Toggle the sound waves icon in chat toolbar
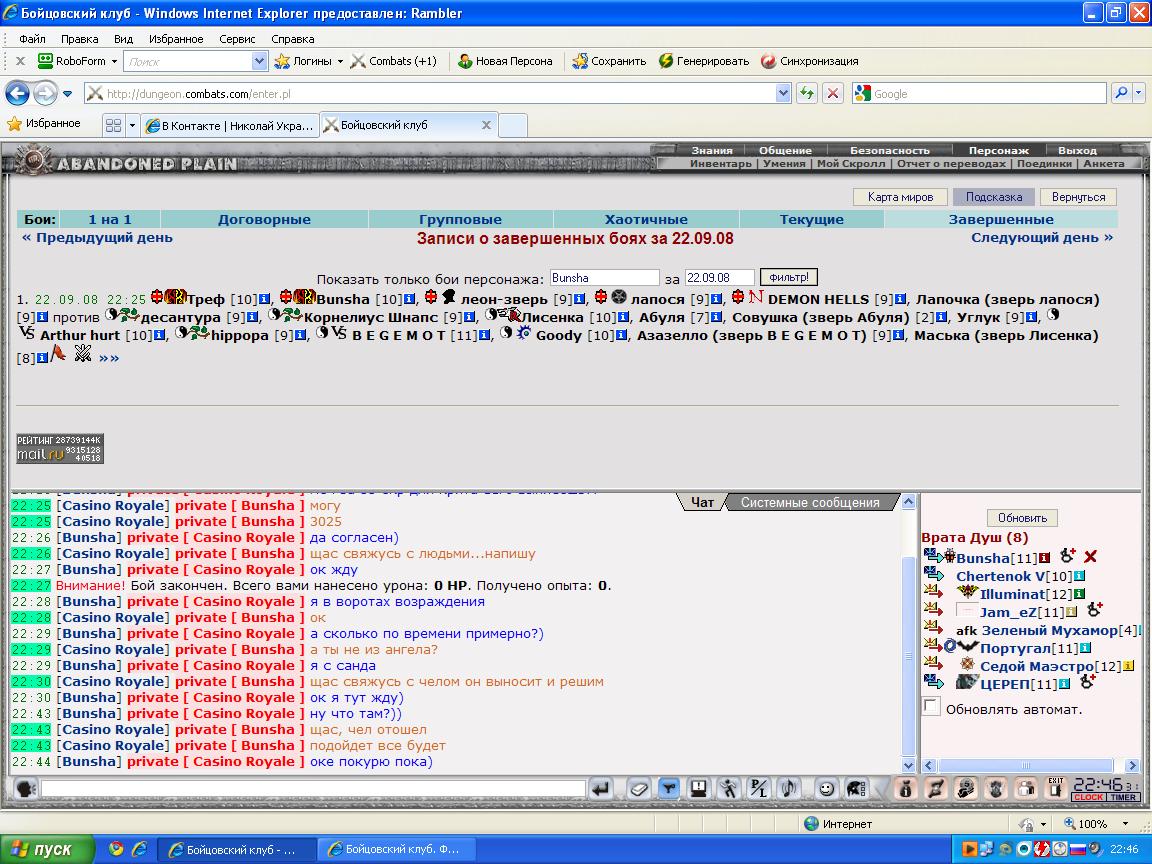Viewport: 1152px width, 864px height. point(789,789)
